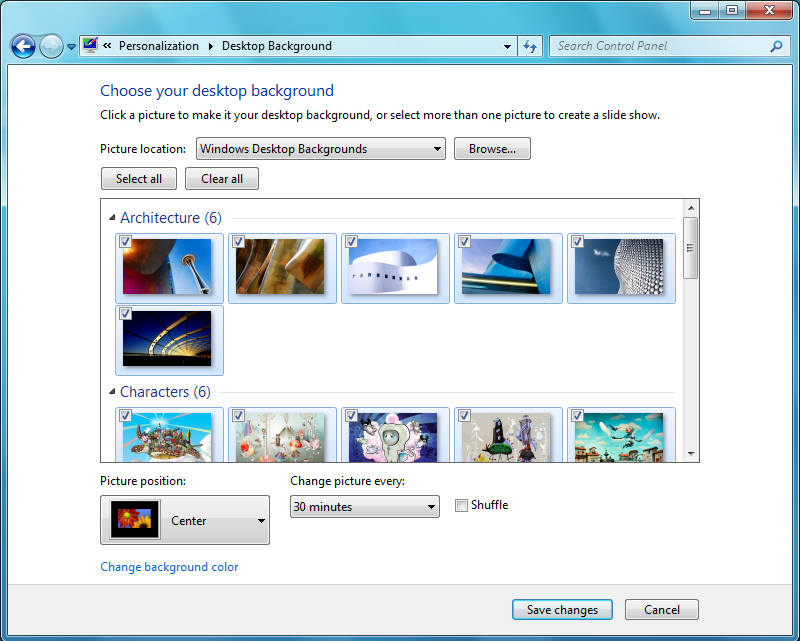Image resolution: width=800 pixels, height=641 pixels.
Task: Uncheck the first Architecture wallpaper checkbox
Action: 125,241
